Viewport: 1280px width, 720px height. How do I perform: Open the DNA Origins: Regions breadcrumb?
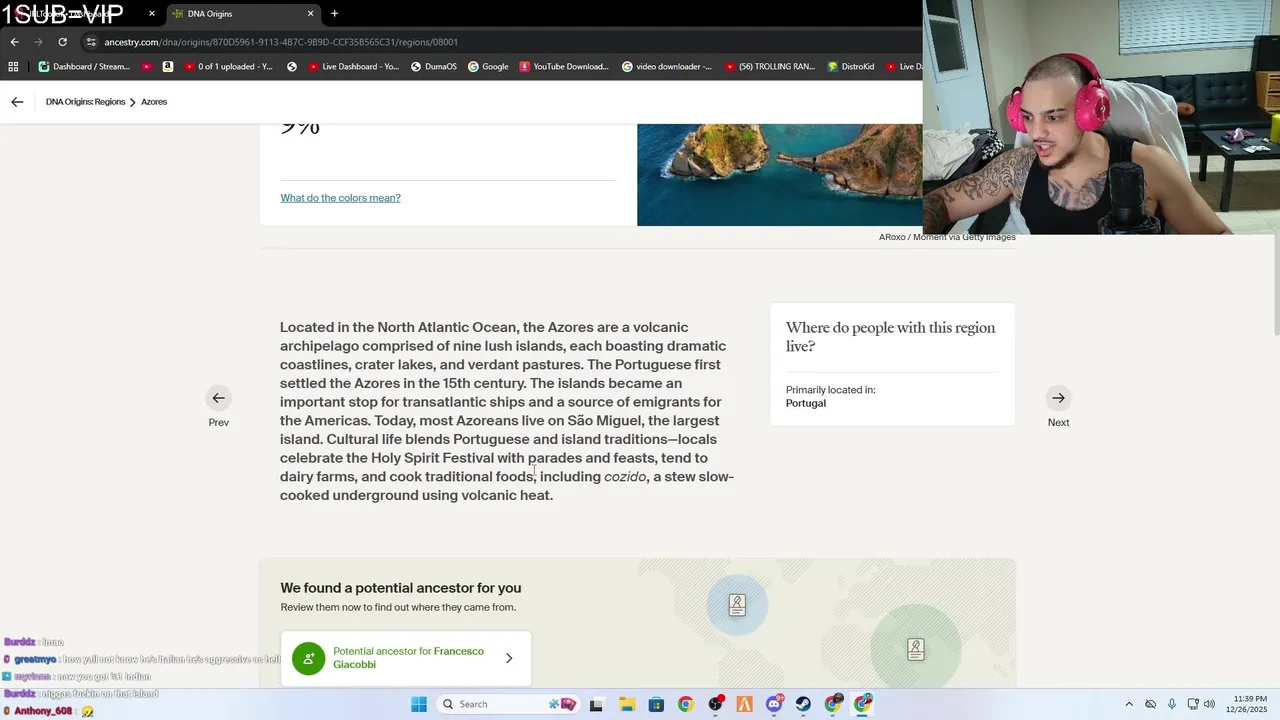coord(85,102)
